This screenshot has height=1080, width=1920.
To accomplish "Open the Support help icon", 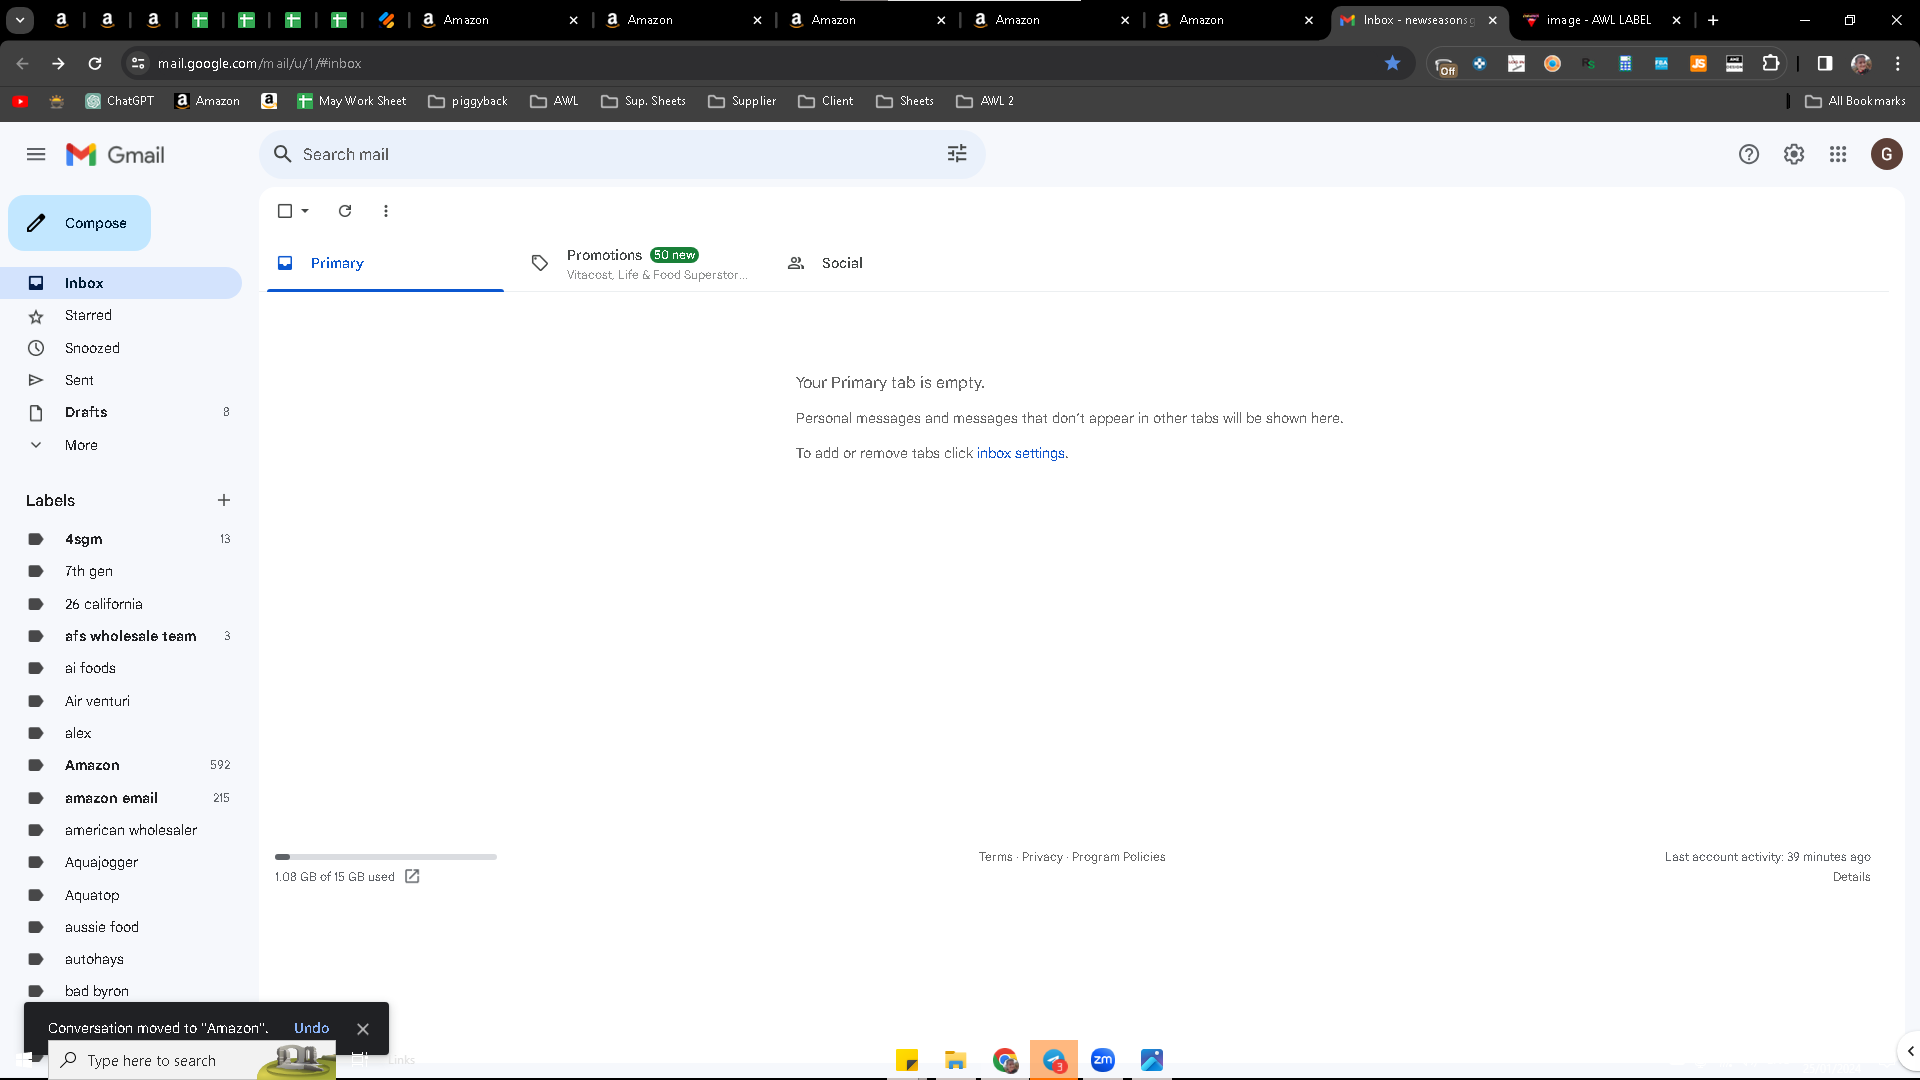I will (x=1749, y=154).
